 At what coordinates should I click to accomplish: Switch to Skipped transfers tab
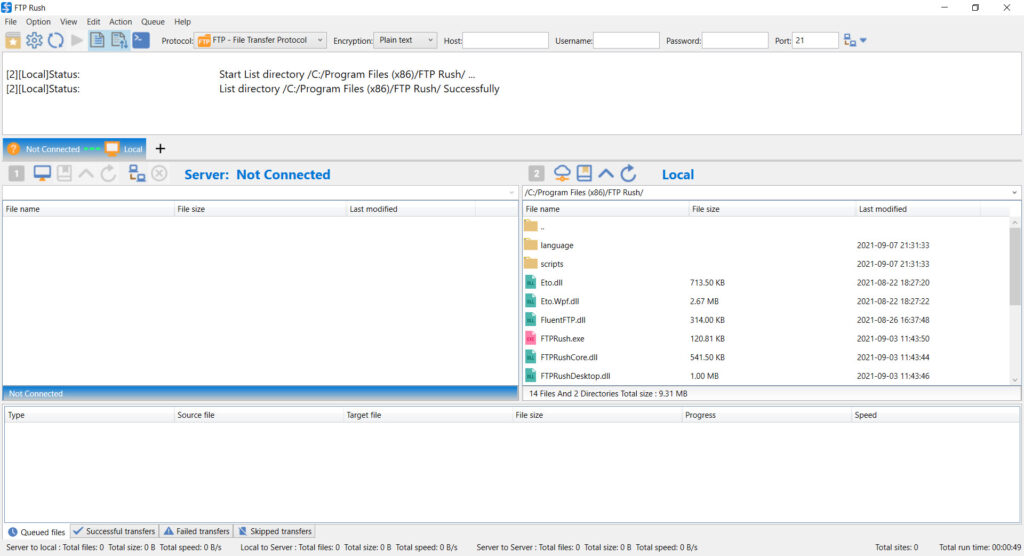pos(275,532)
